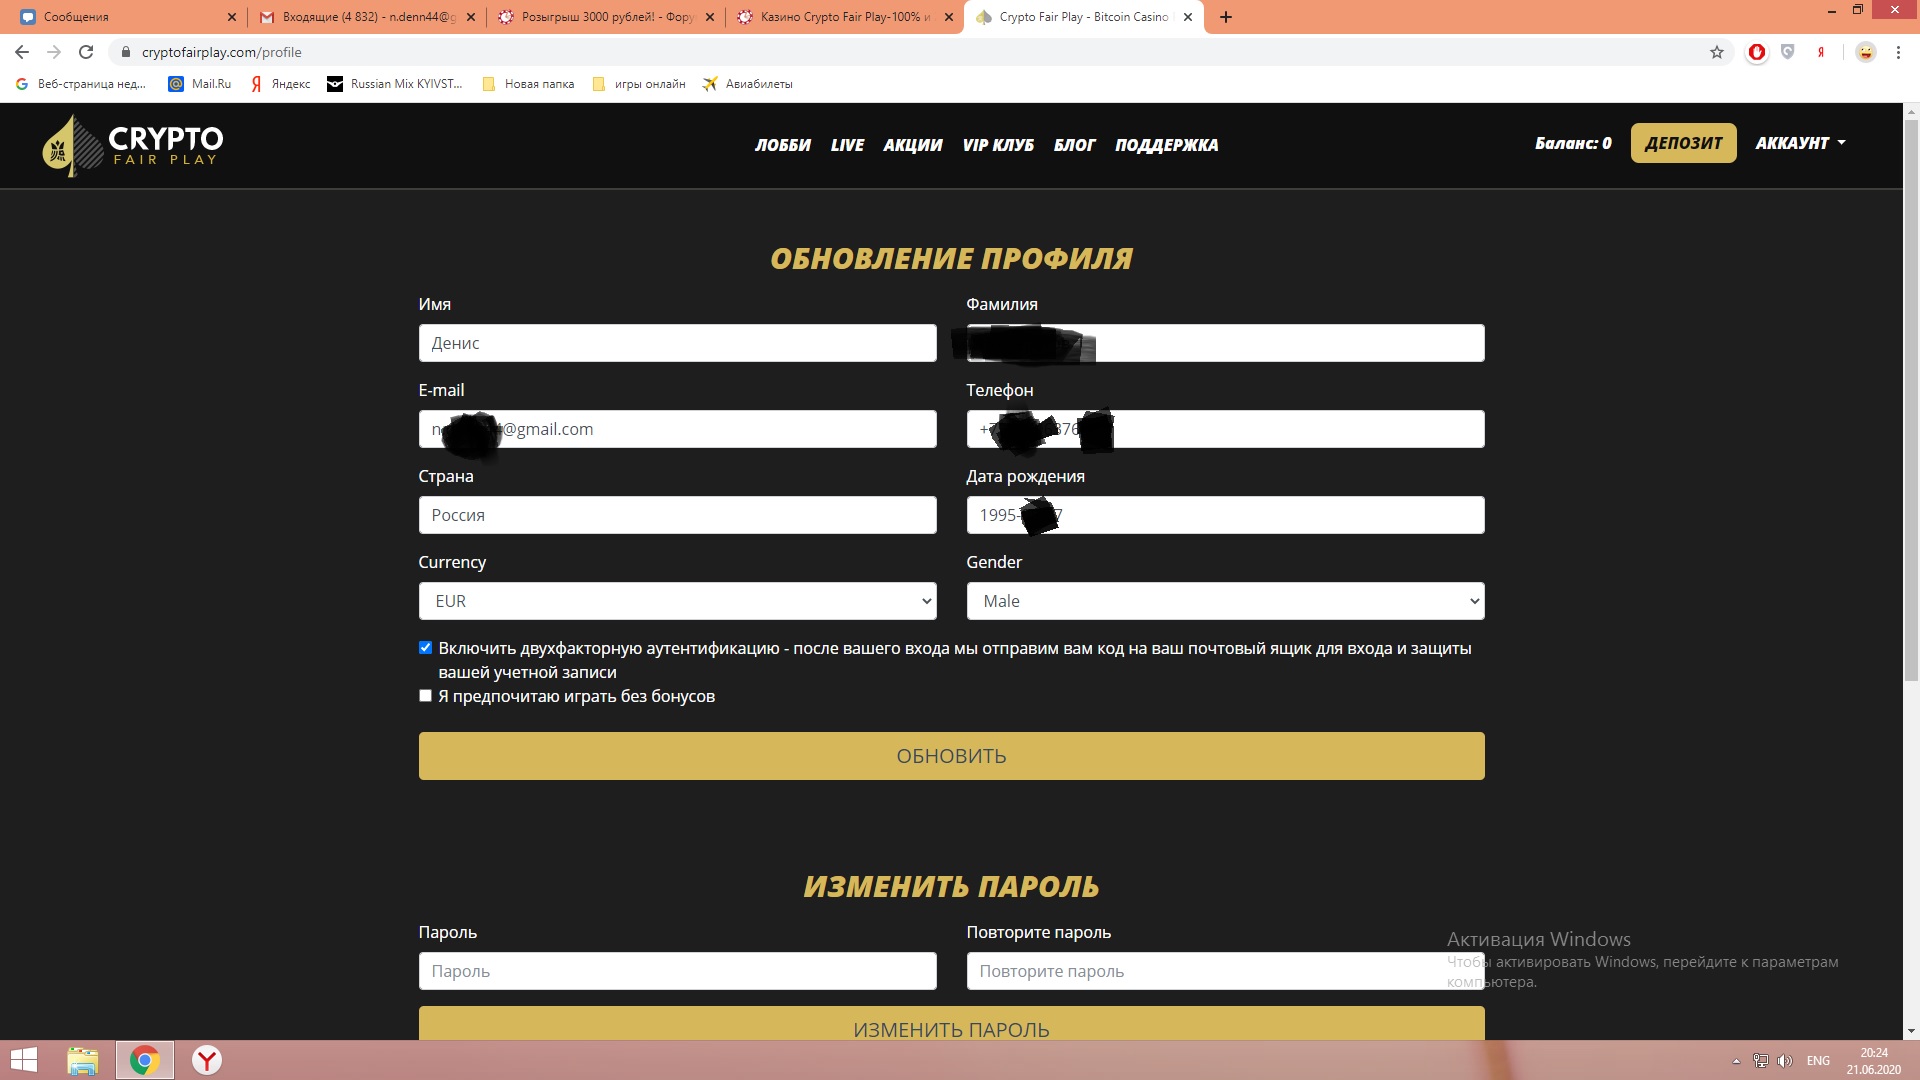This screenshot has height=1080, width=1920.
Task: Launch Yandex browser from the taskbar
Action: [x=207, y=1060]
